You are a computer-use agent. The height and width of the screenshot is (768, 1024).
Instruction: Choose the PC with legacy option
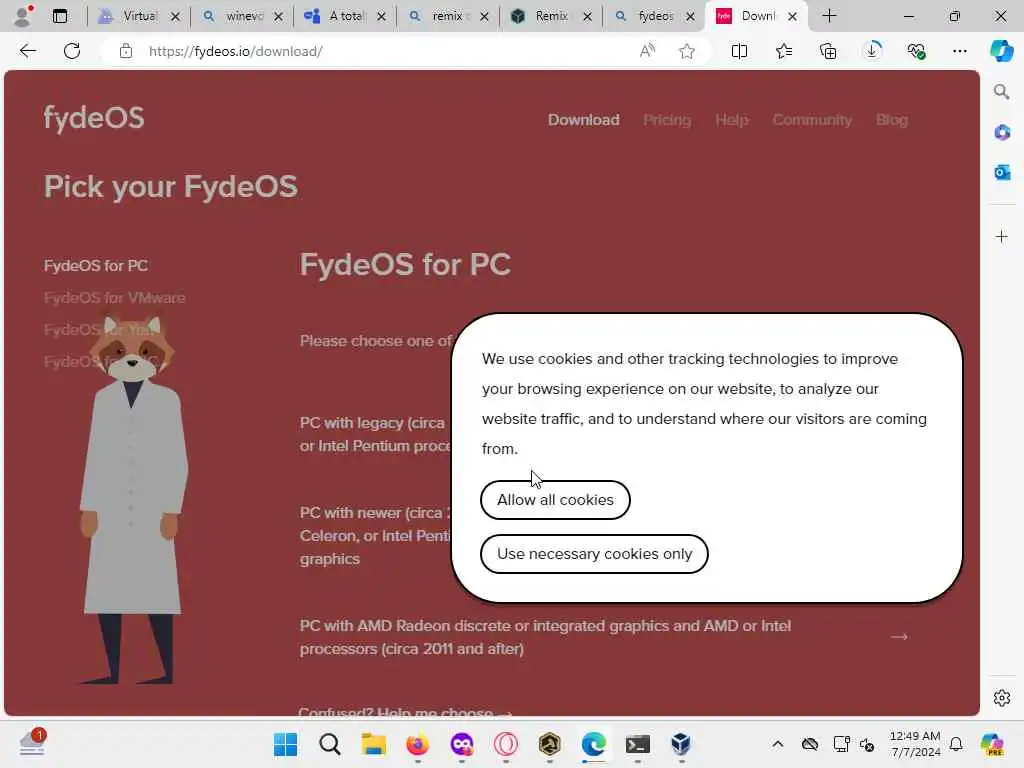(x=376, y=434)
